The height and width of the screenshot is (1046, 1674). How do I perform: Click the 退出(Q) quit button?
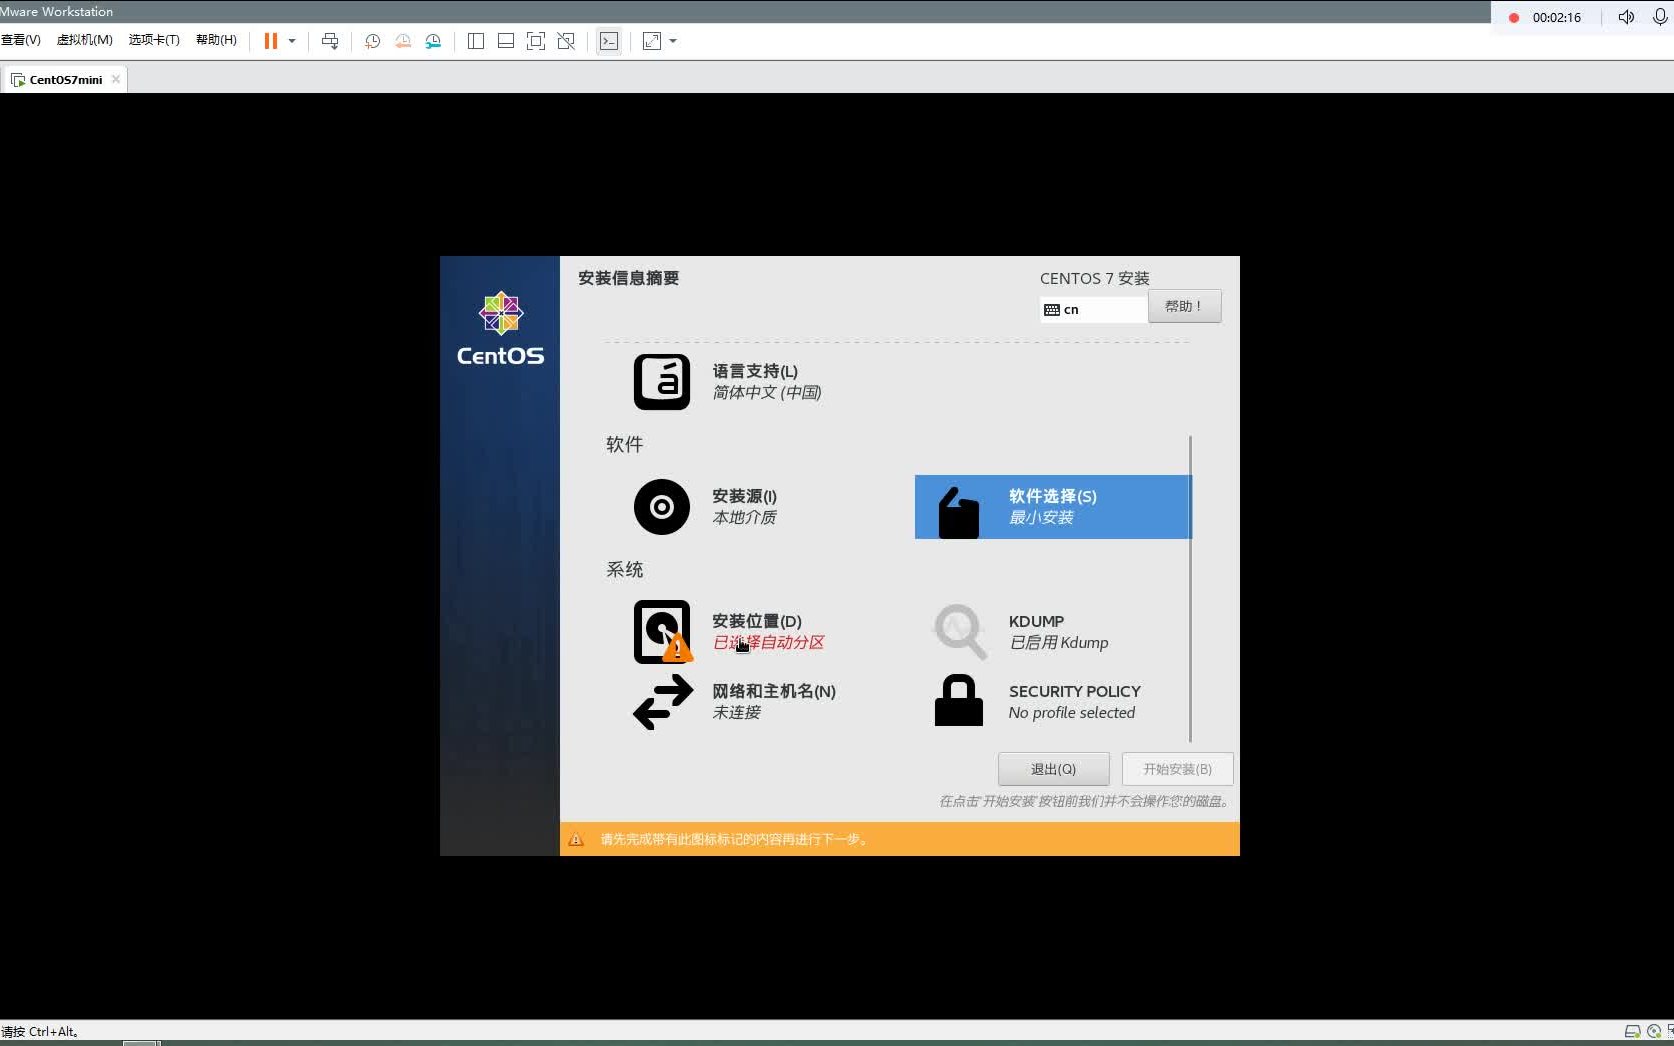1054,769
